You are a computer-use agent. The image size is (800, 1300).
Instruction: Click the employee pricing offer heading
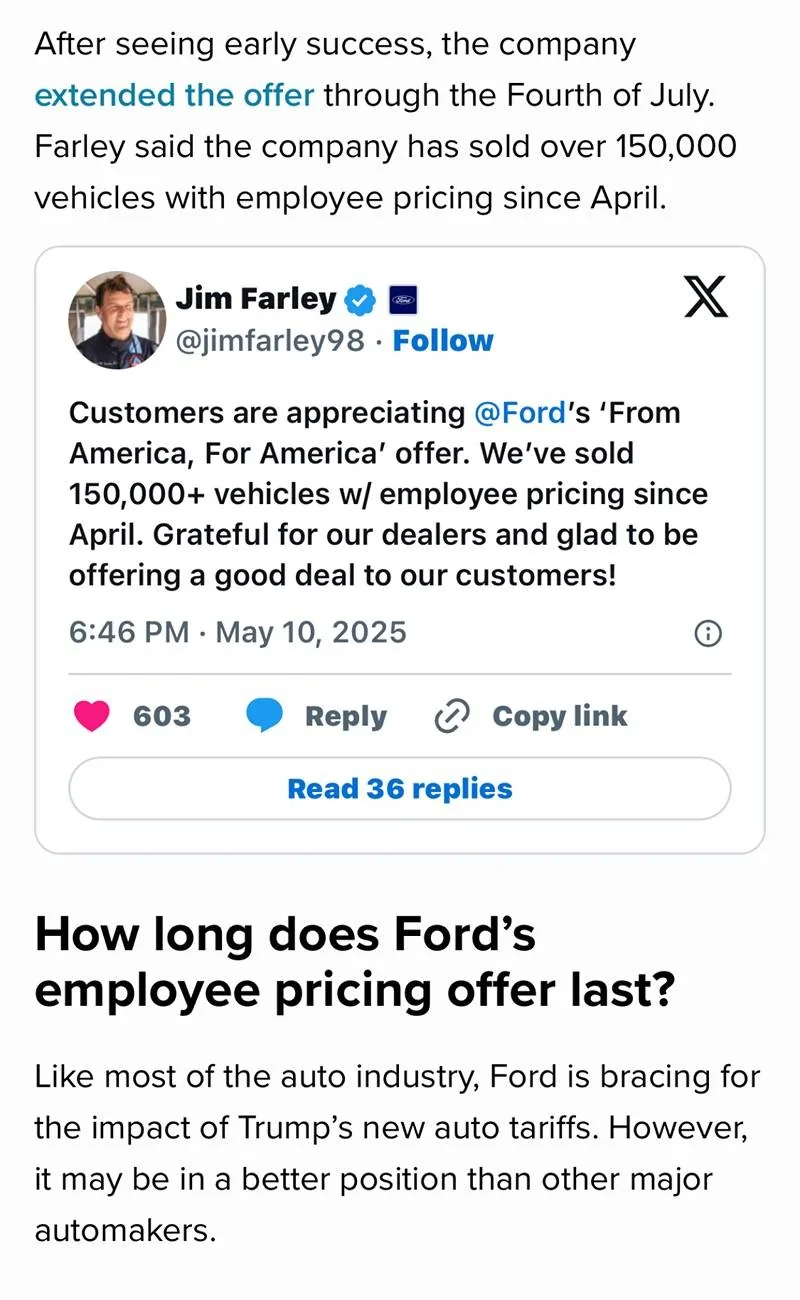click(x=355, y=962)
